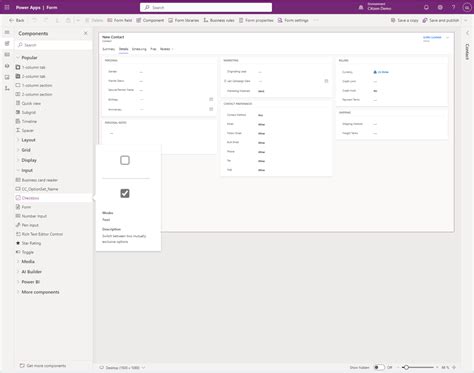Viewport: 474px width, 373px height.
Task: Open the app launcher waffle icon
Action: [7, 7]
